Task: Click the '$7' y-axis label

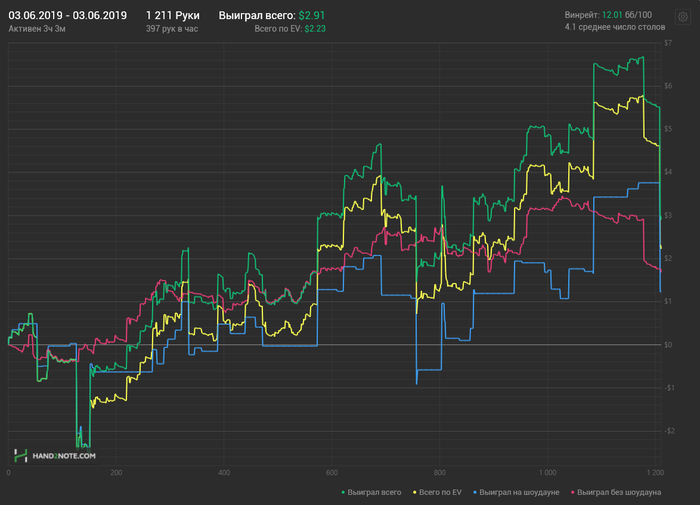Action: tap(668, 43)
